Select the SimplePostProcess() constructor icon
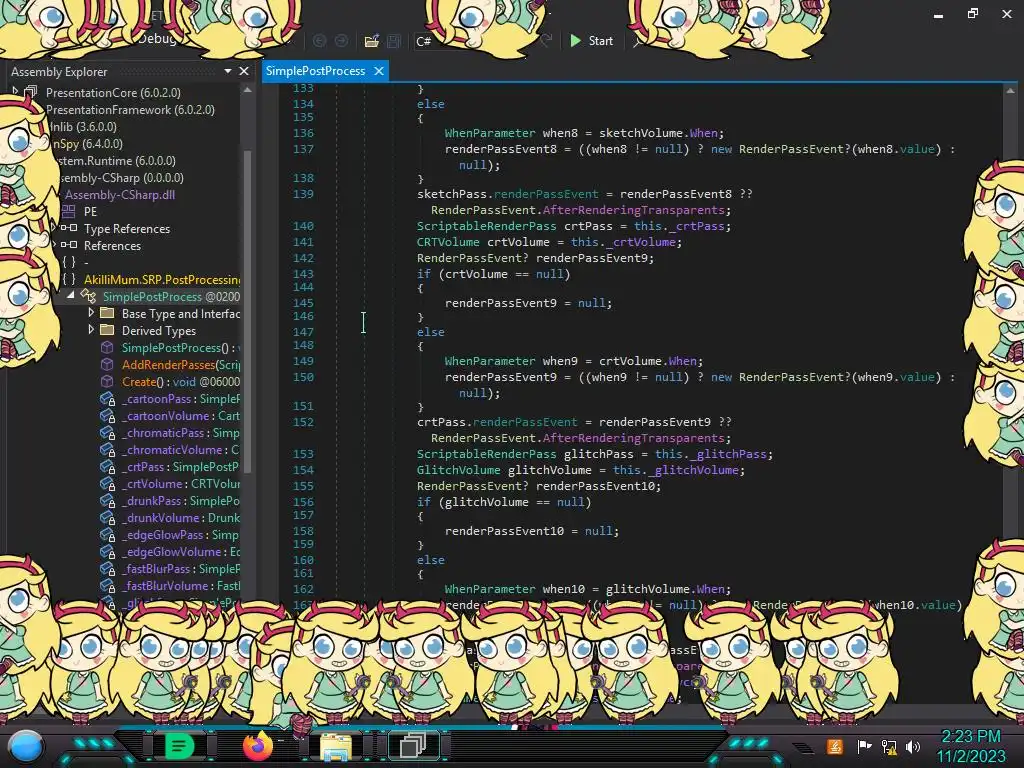 tap(107, 347)
